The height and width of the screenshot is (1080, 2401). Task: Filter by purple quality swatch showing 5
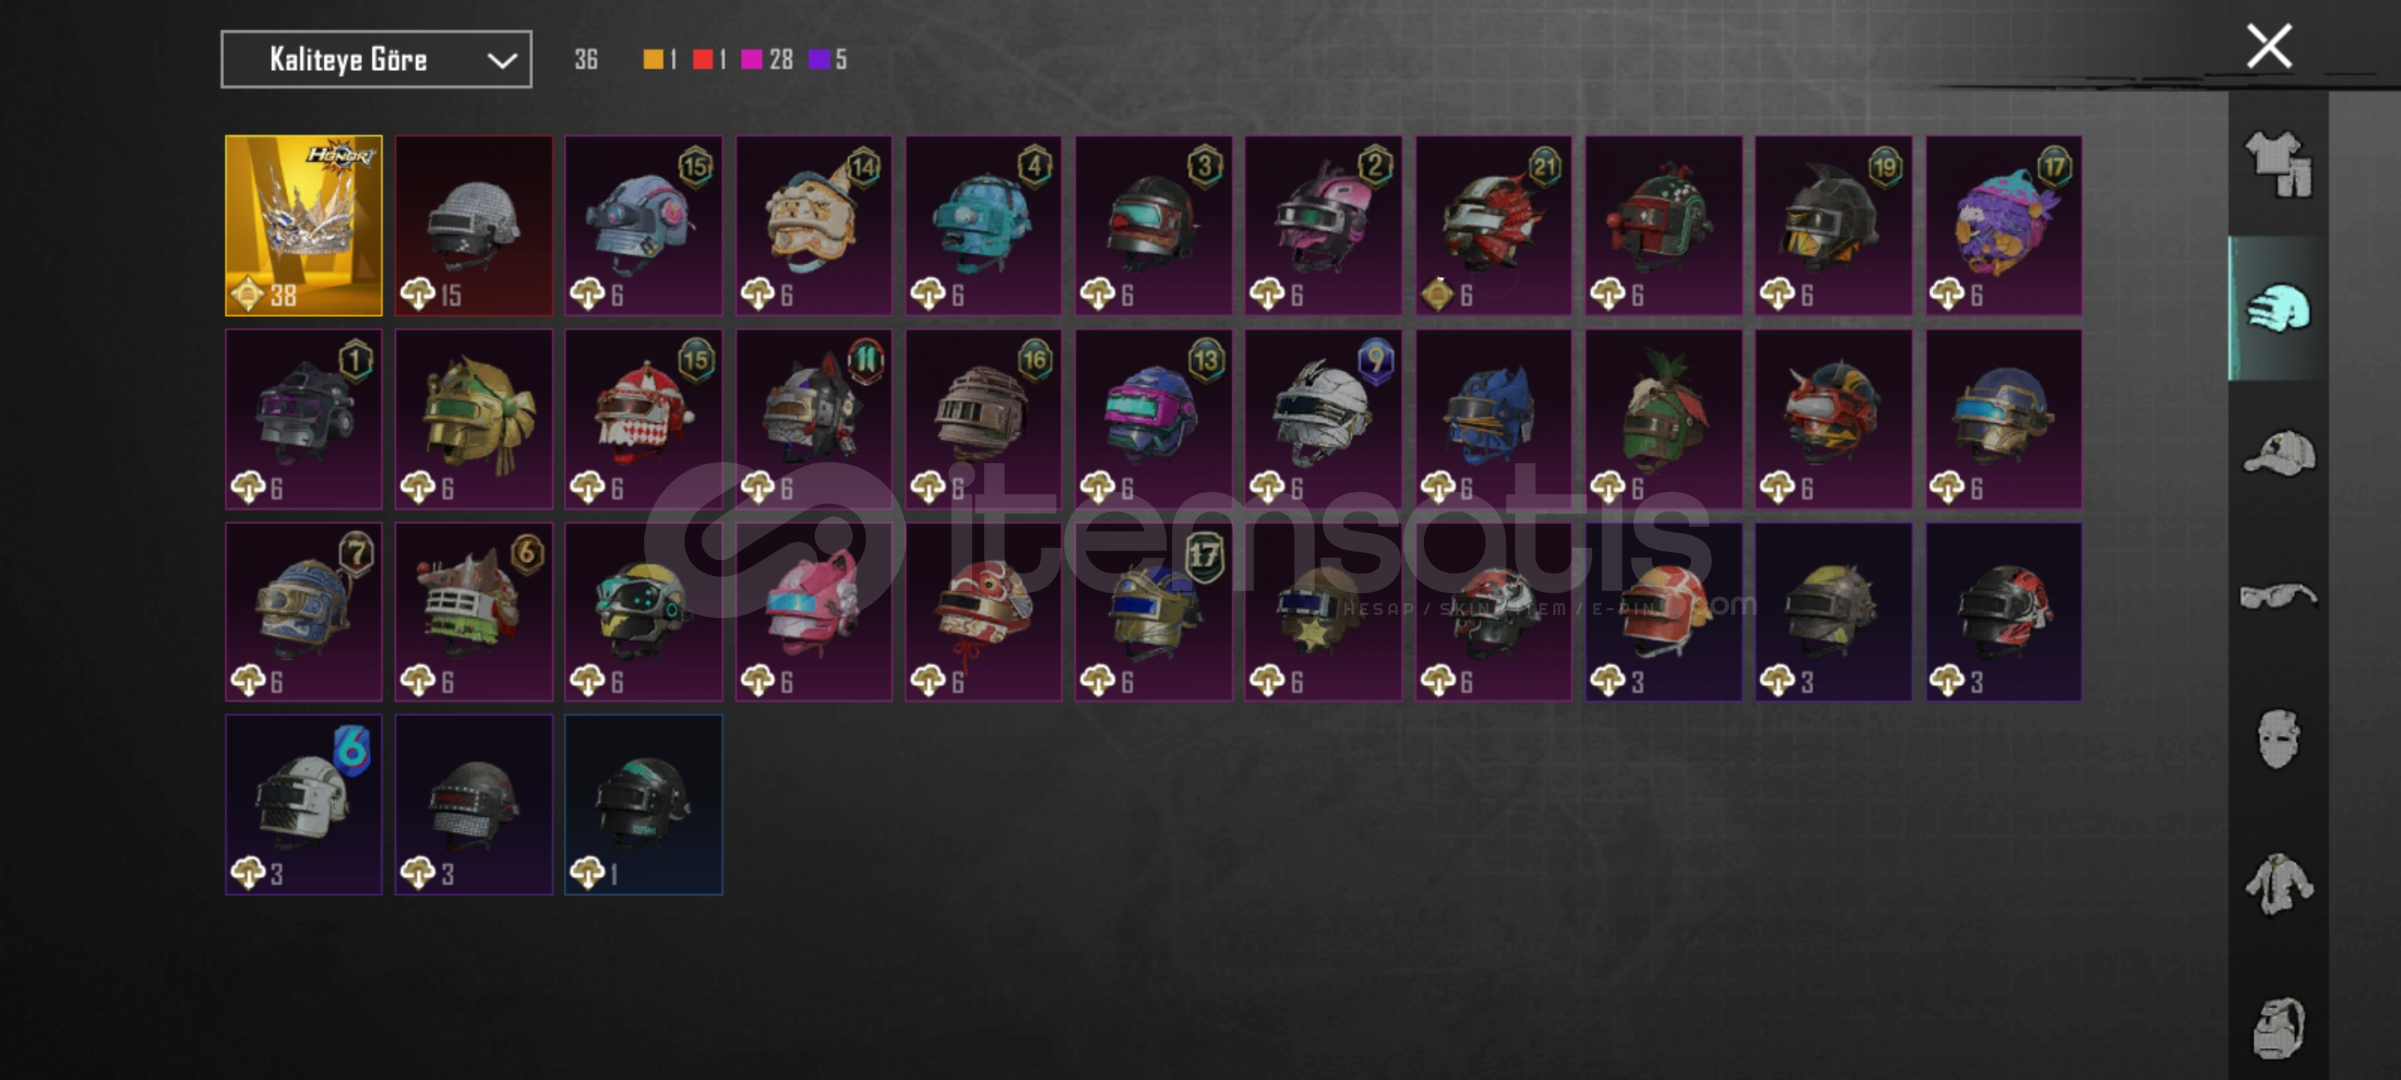pos(828,60)
